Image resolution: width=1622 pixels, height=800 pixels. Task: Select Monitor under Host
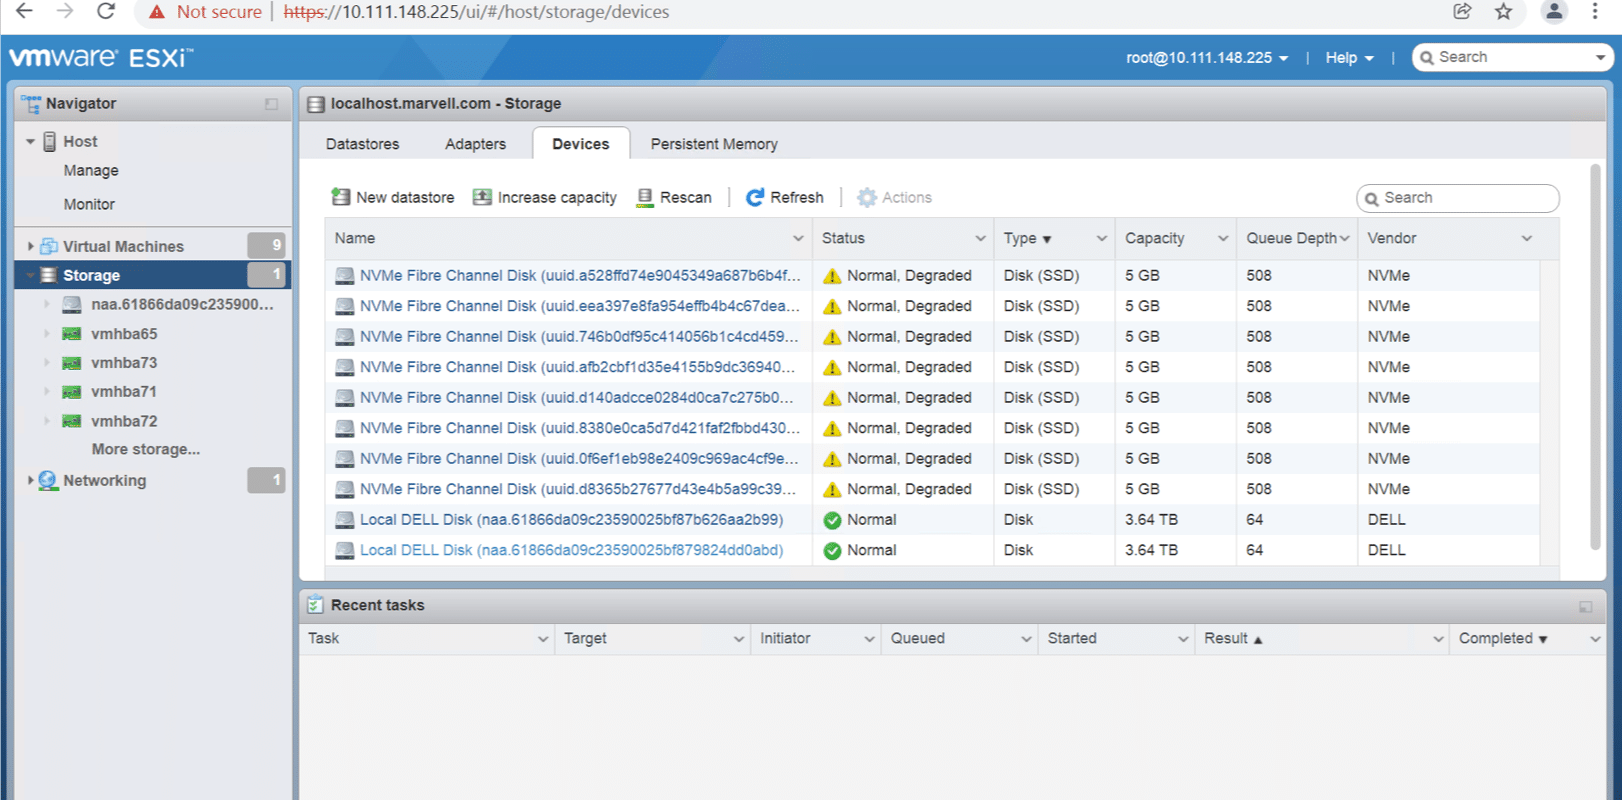(89, 204)
